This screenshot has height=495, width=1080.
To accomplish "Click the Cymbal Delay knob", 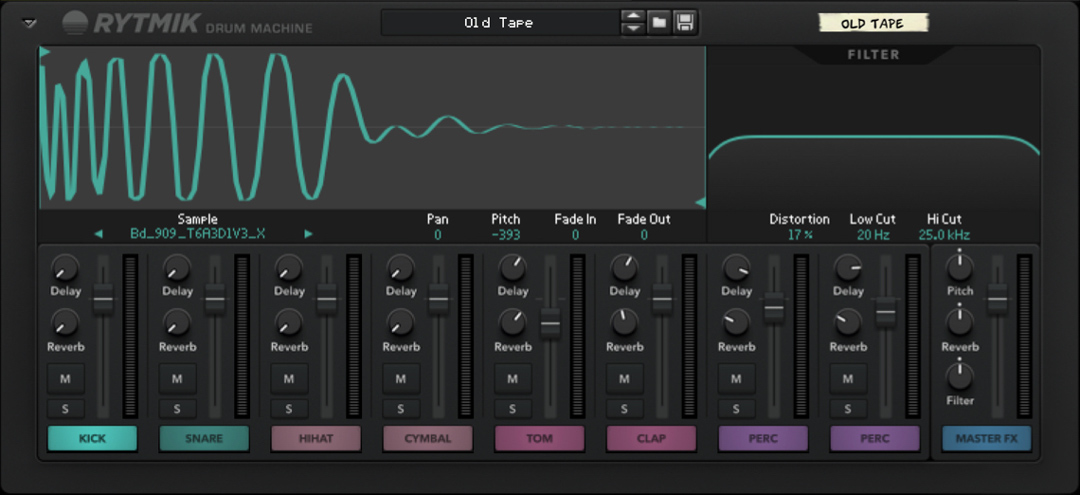I will [401, 267].
